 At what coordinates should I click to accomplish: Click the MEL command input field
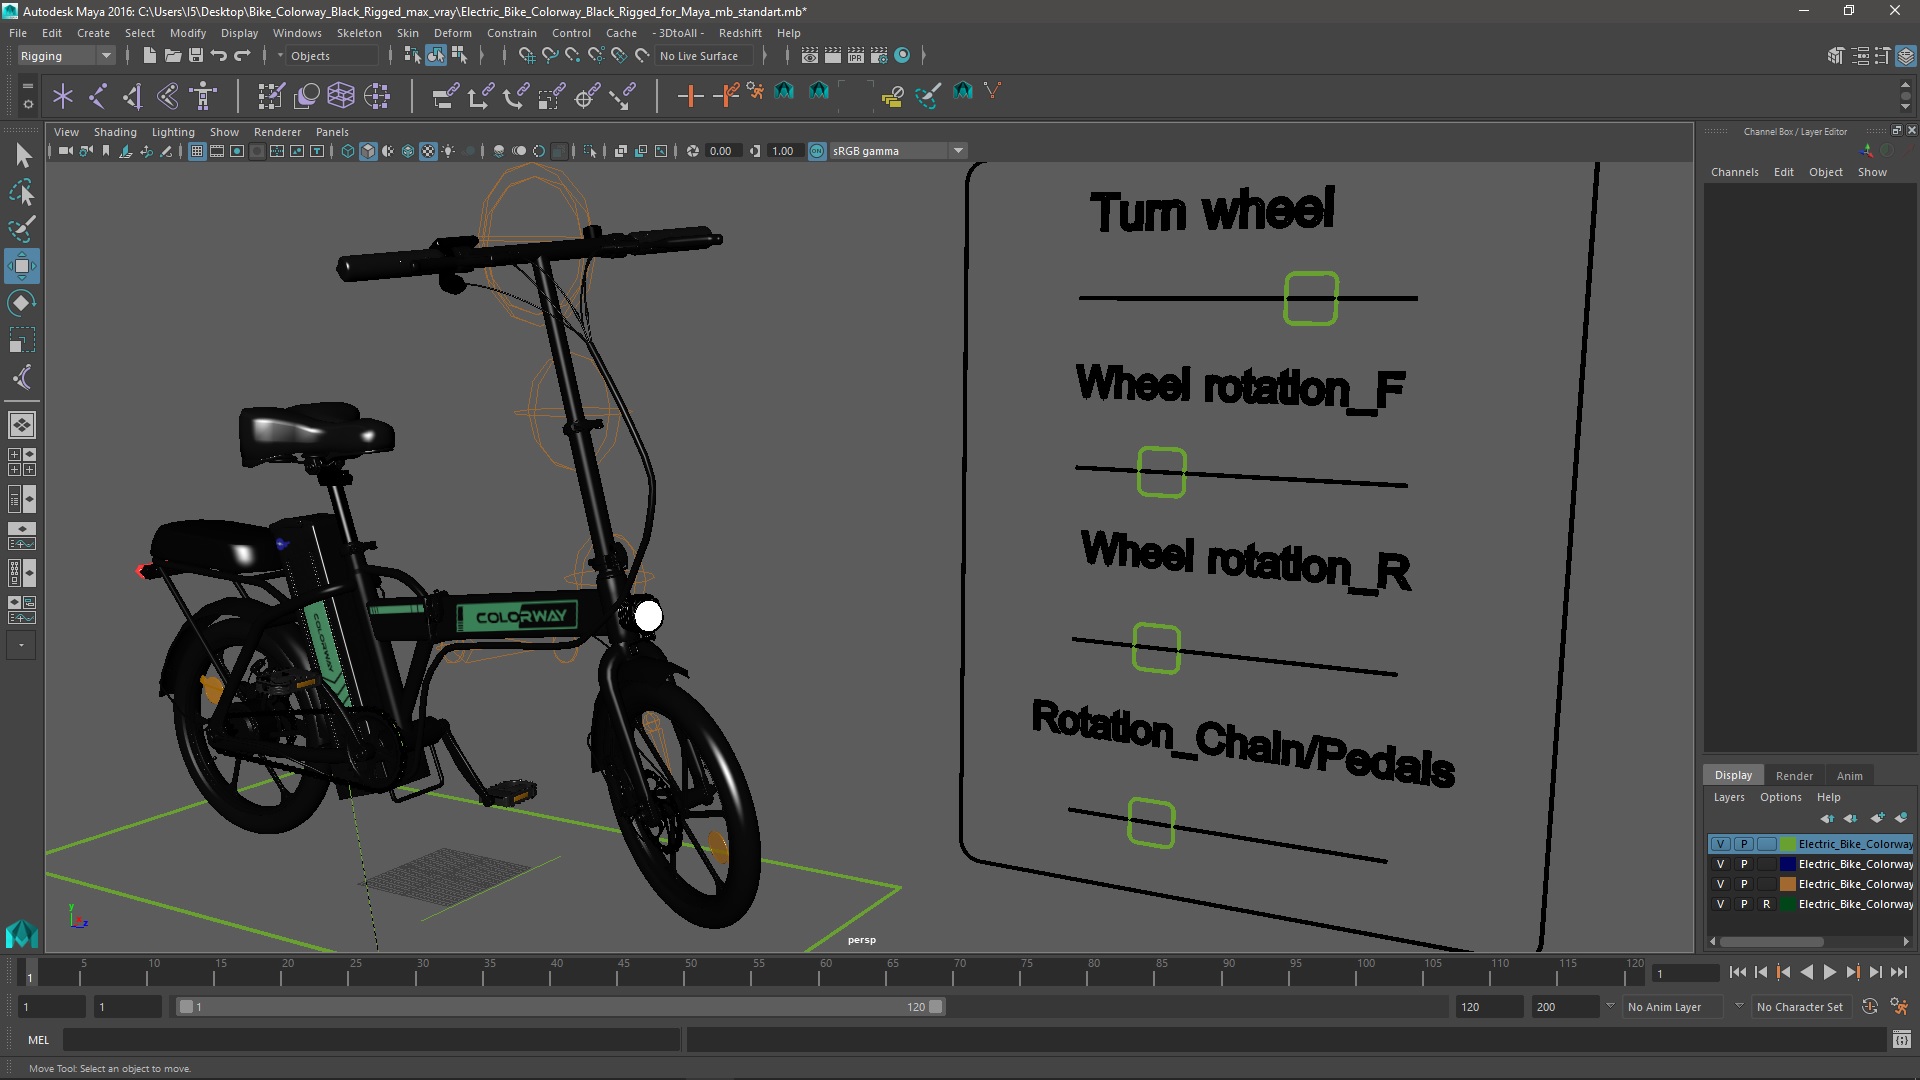click(x=371, y=1040)
